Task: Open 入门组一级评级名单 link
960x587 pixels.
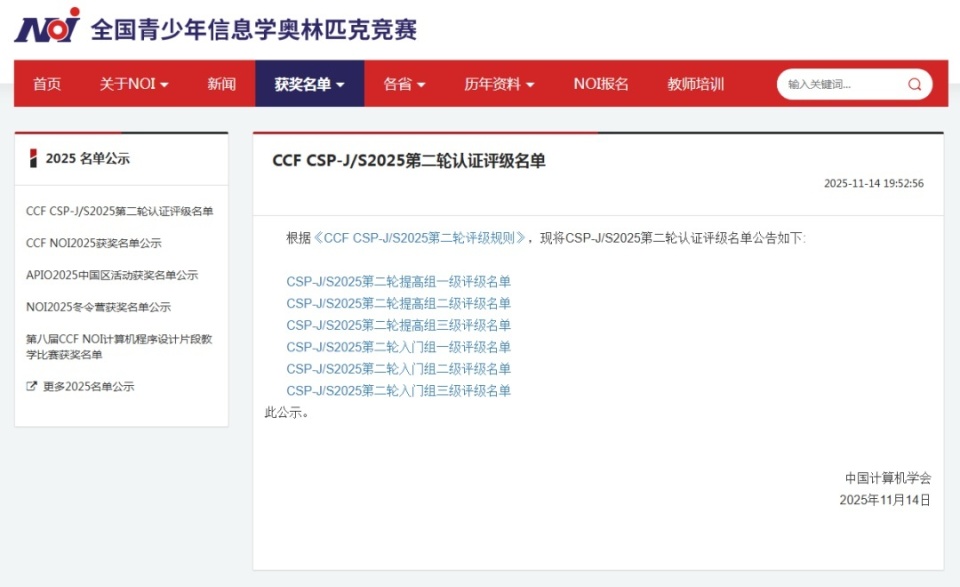Action: tap(399, 347)
